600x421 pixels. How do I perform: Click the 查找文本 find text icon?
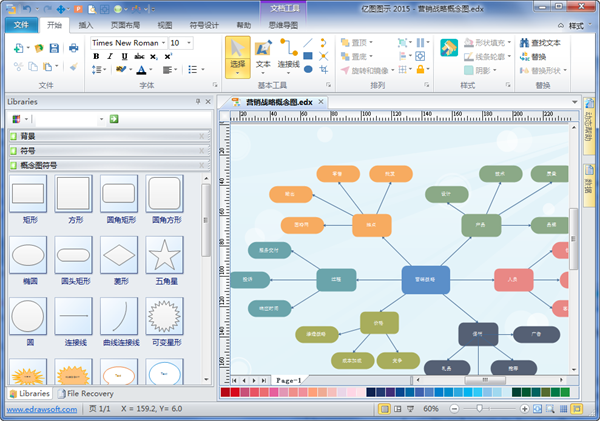pos(522,43)
